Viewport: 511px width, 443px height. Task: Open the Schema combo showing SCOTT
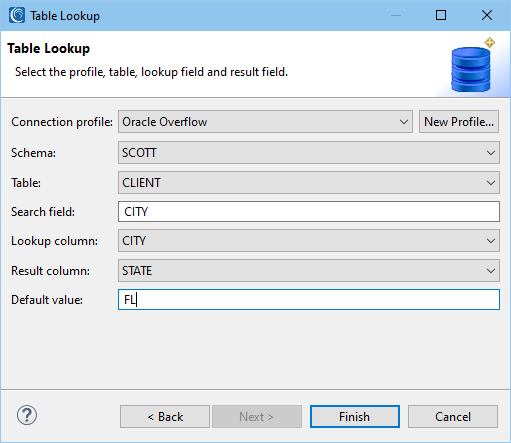(309, 153)
